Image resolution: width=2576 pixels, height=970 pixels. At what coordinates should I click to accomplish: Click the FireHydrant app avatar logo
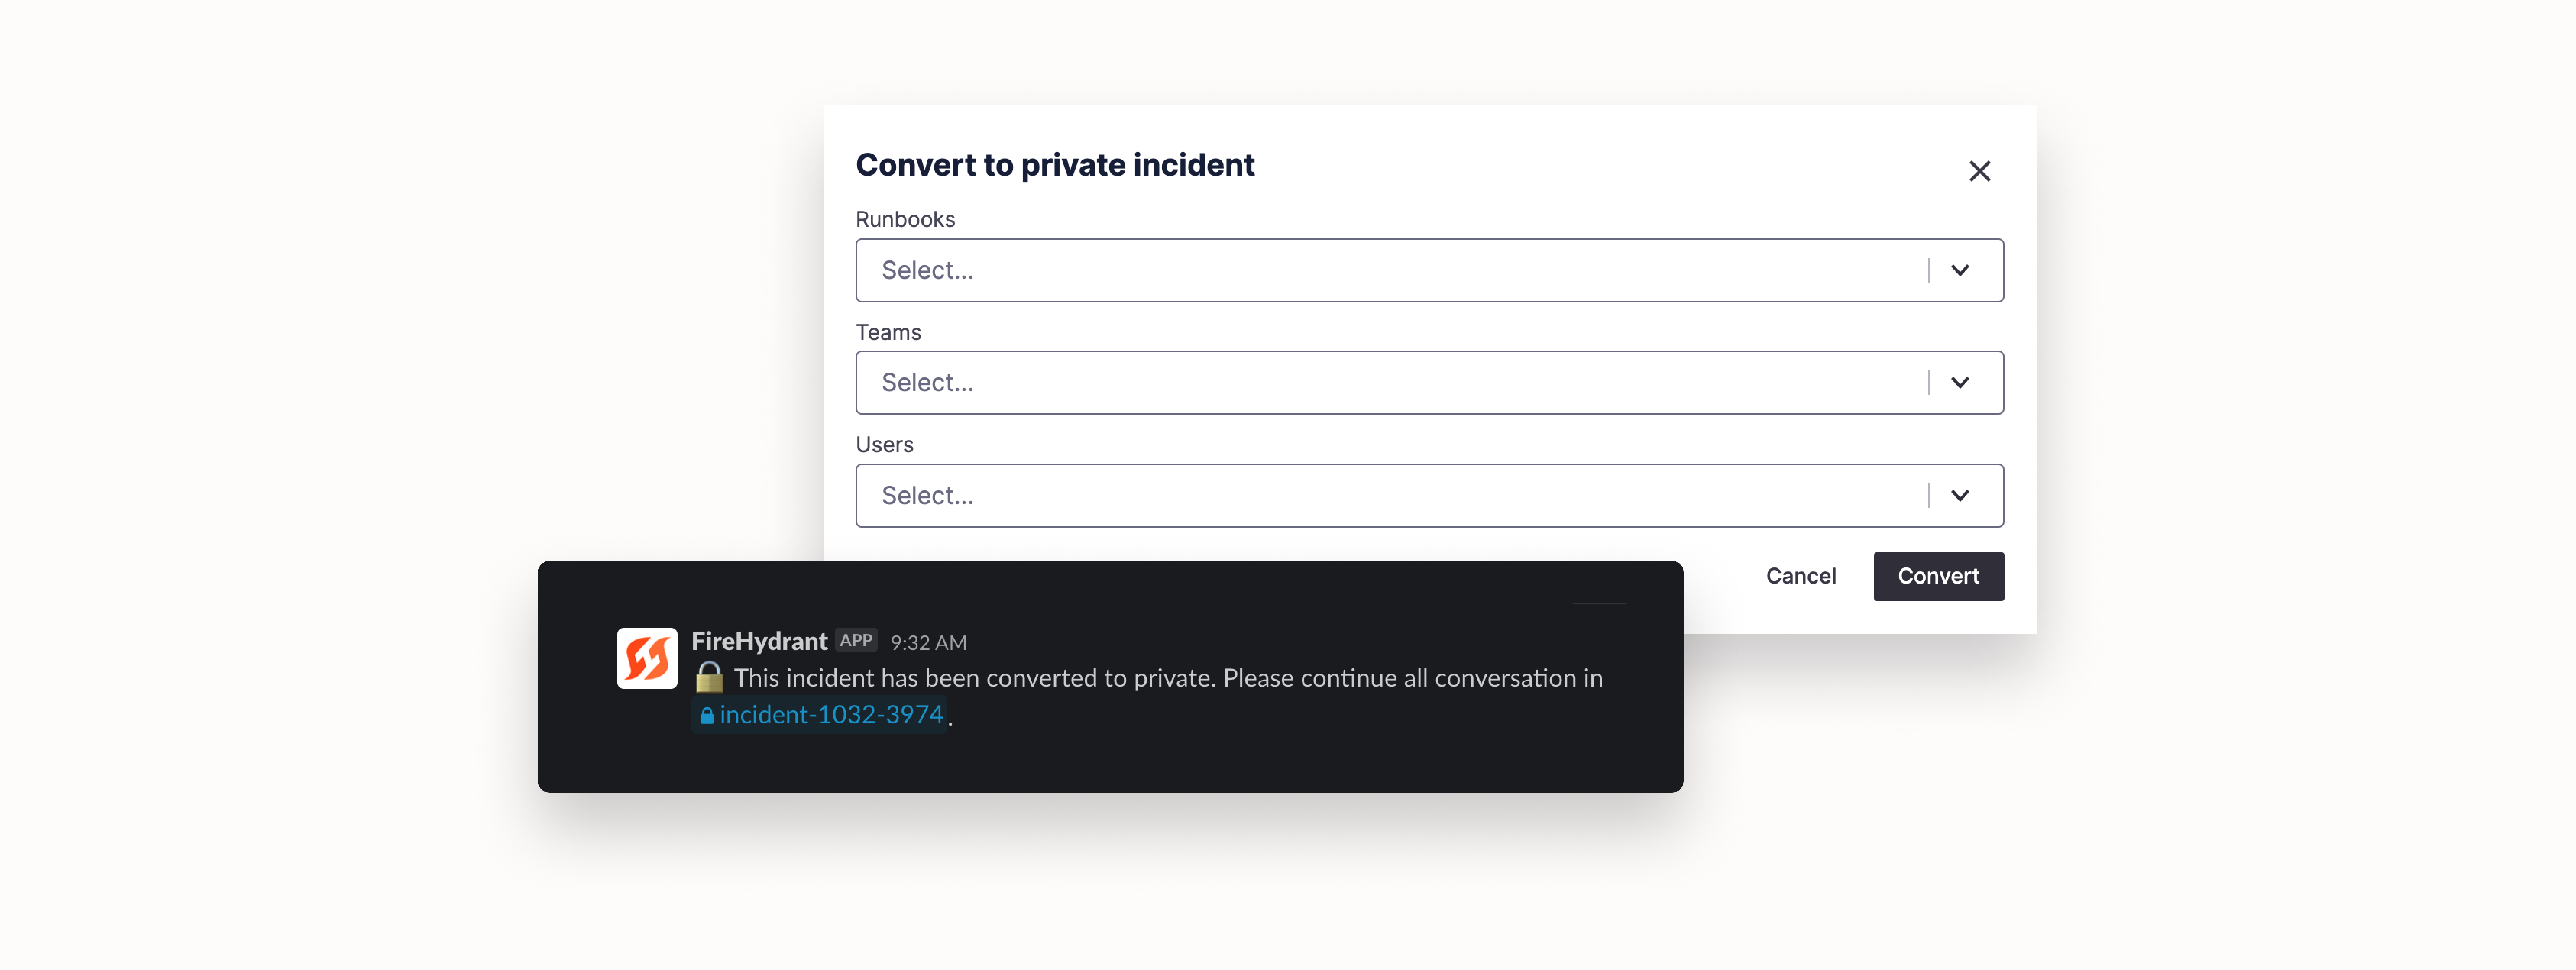[x=647, y=658]
